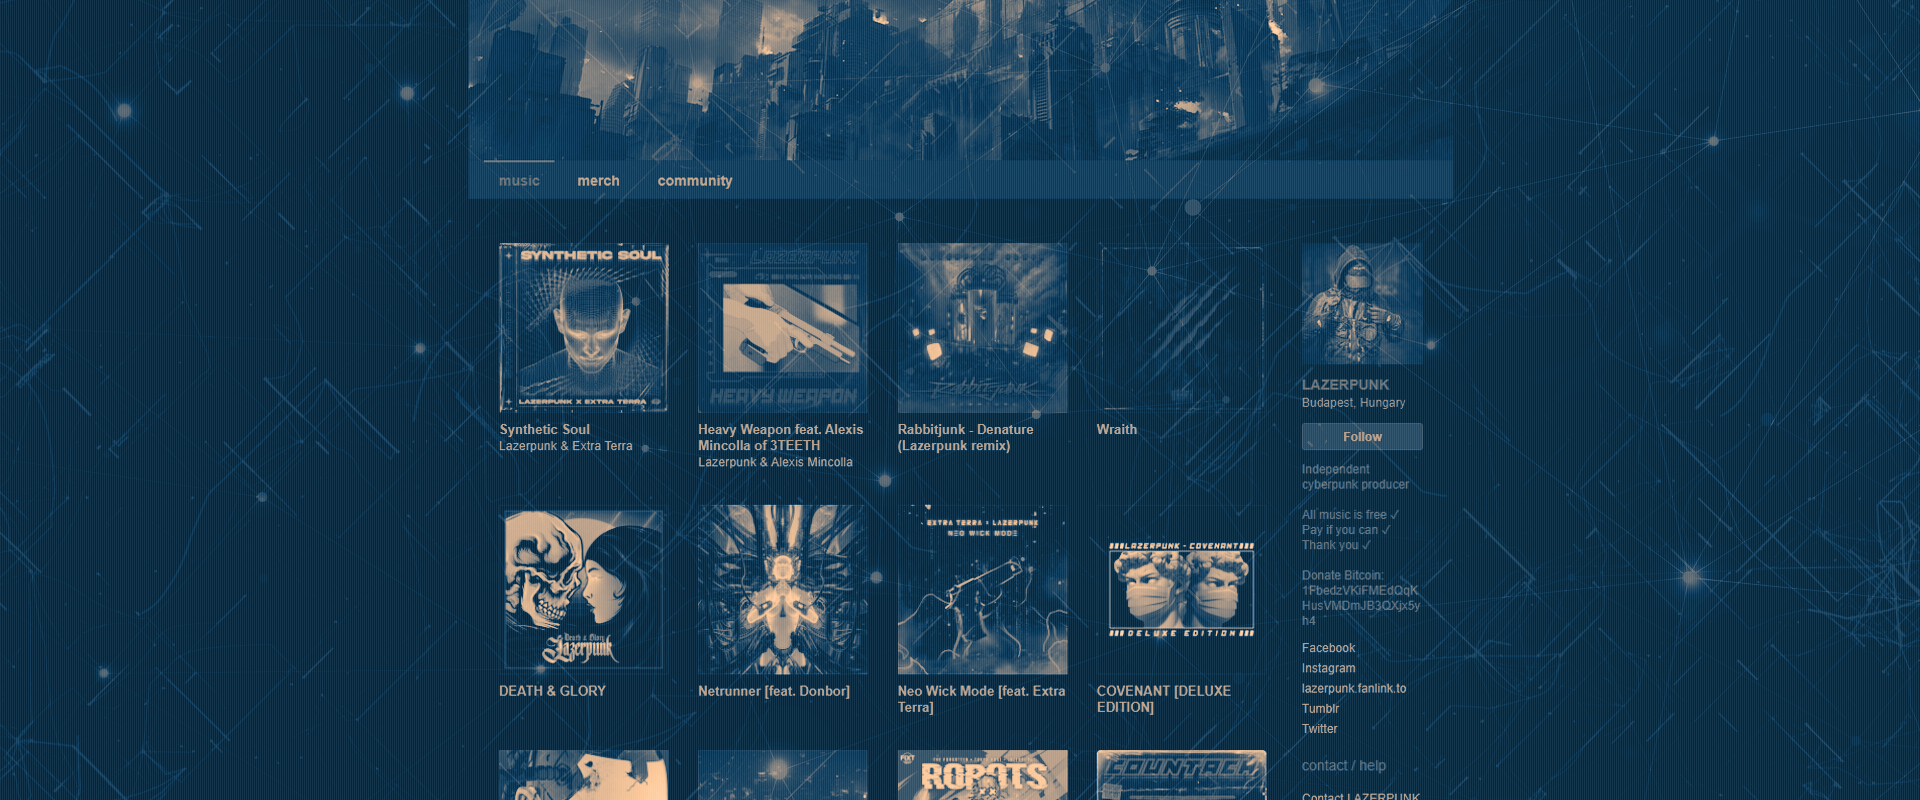Open the Tumblr link
The image size is (1920, 800).
pyautogui.click(x=1320, y=708)
